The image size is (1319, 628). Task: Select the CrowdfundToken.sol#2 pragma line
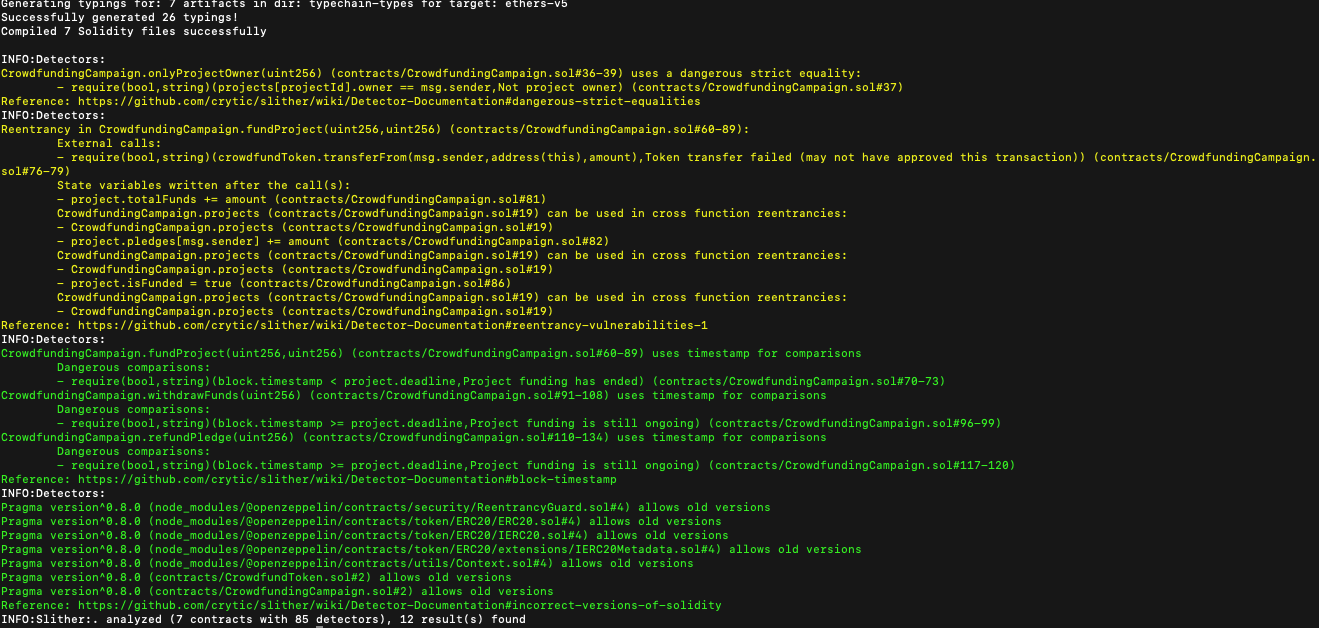coord(256,577)
